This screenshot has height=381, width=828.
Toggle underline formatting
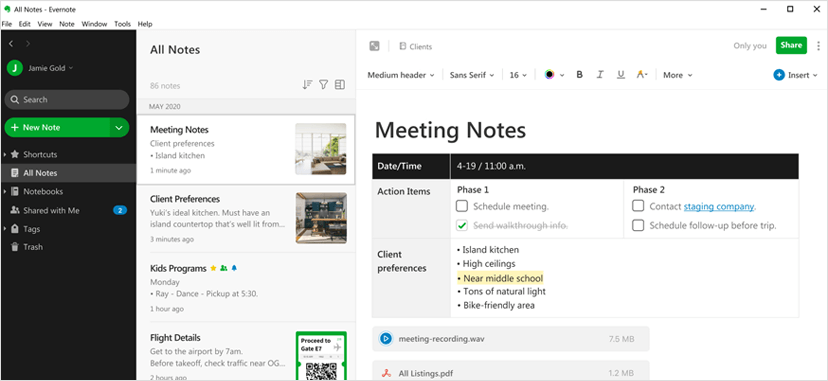pyautogui.click(x=621, y=75)
